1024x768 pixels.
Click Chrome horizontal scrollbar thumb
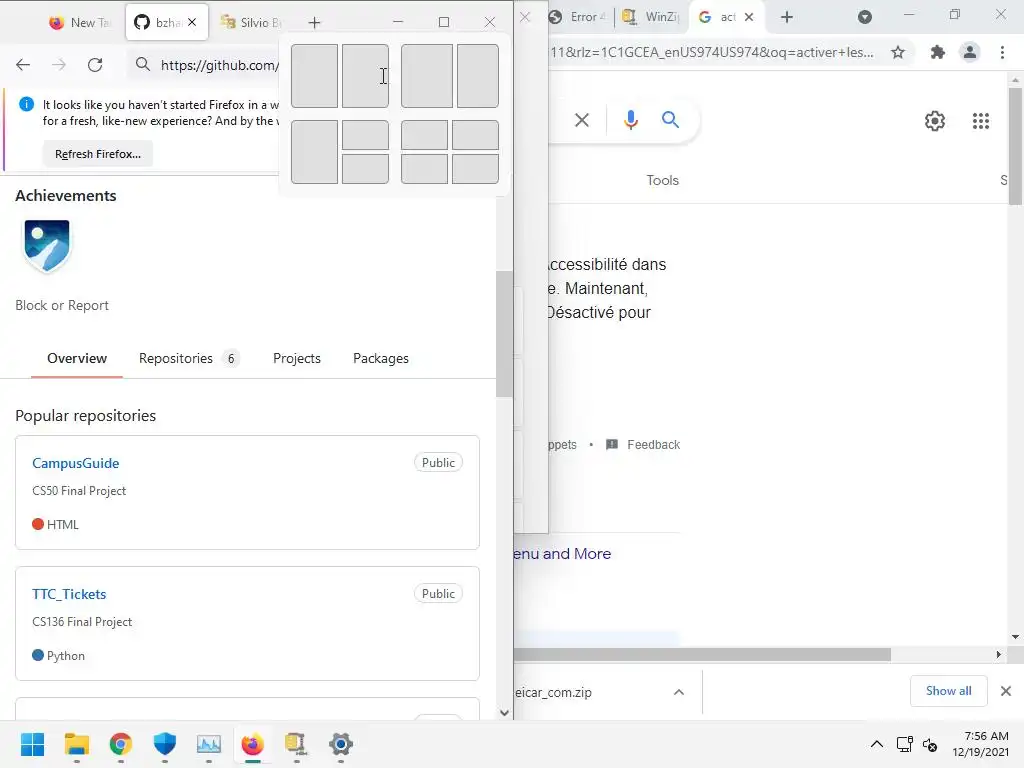click(x=702, y=654)
